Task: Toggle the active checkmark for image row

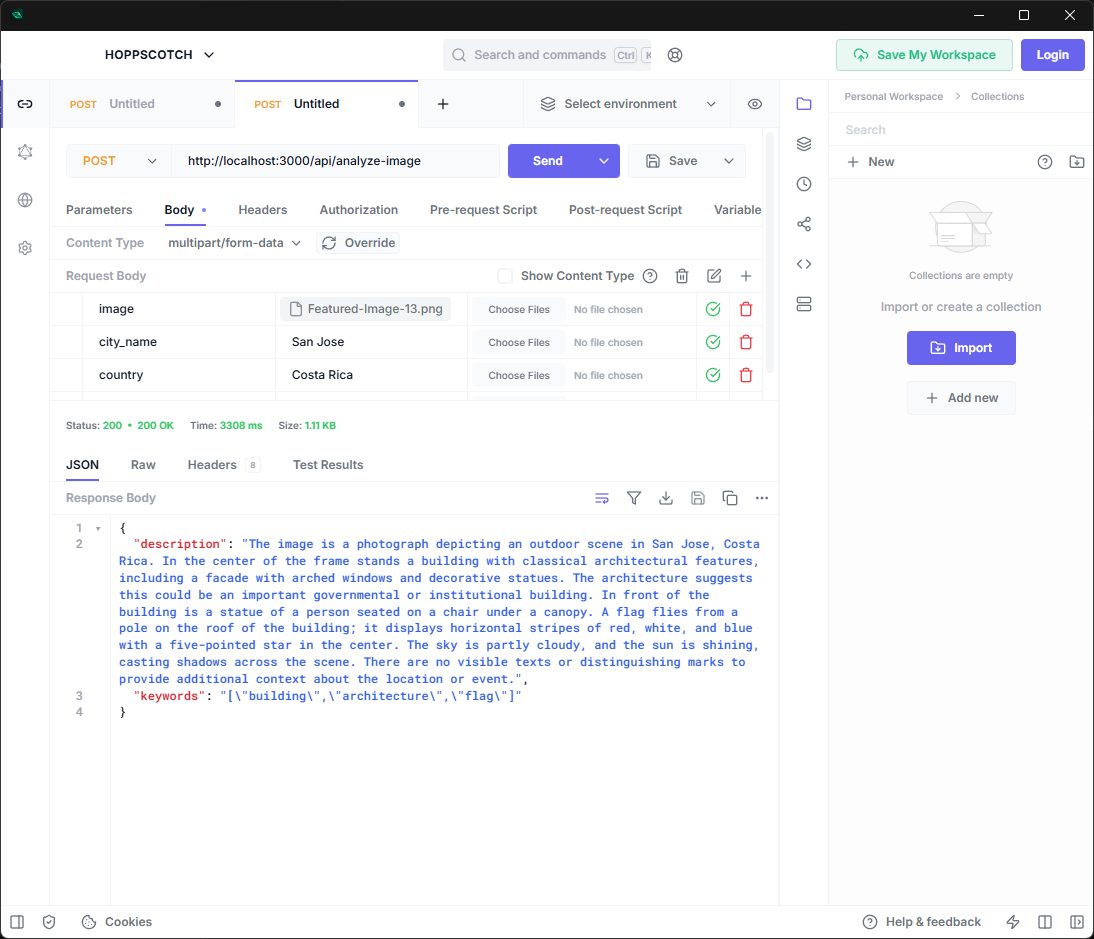Action: tap(713, 309)
